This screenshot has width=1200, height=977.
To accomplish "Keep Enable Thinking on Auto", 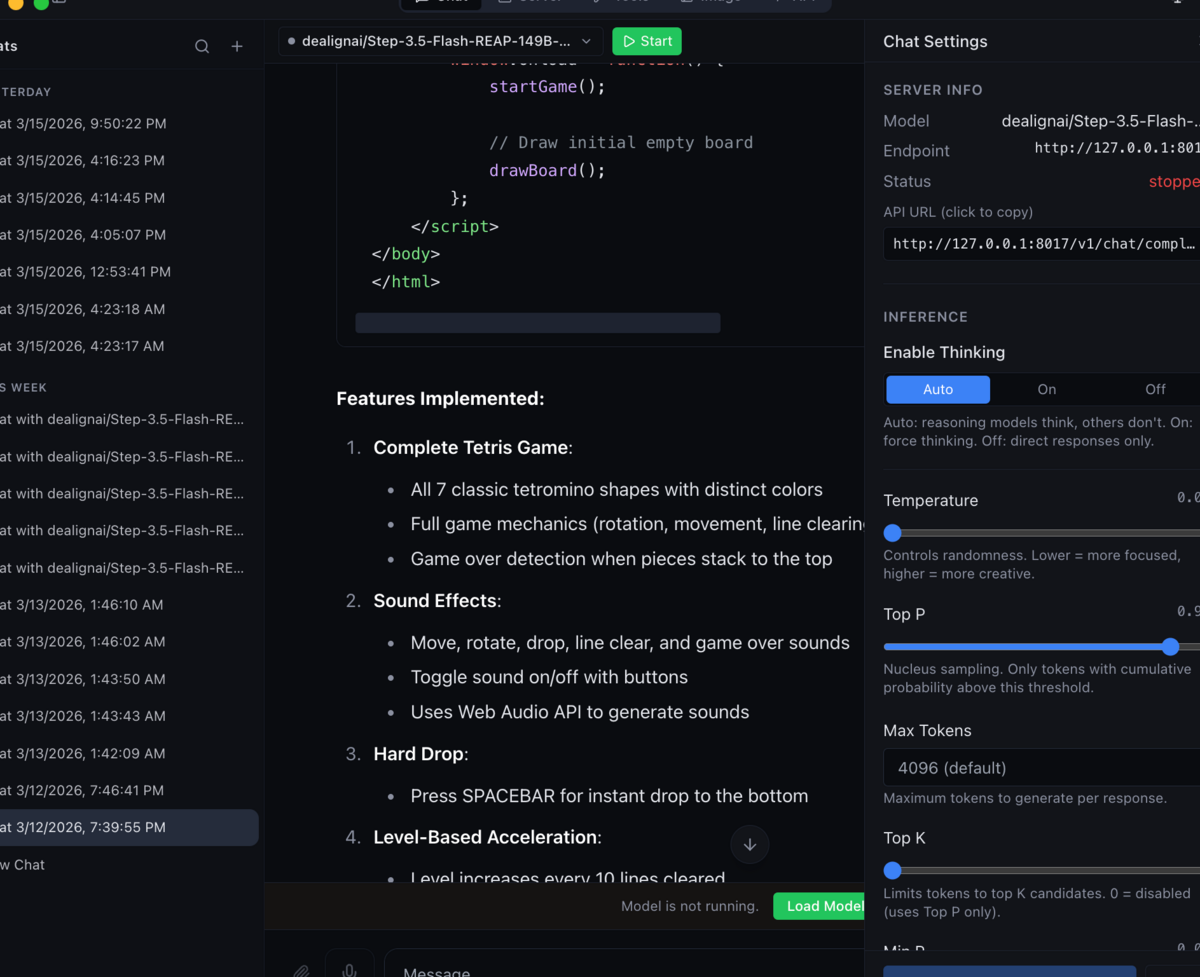I will (937, 389).
